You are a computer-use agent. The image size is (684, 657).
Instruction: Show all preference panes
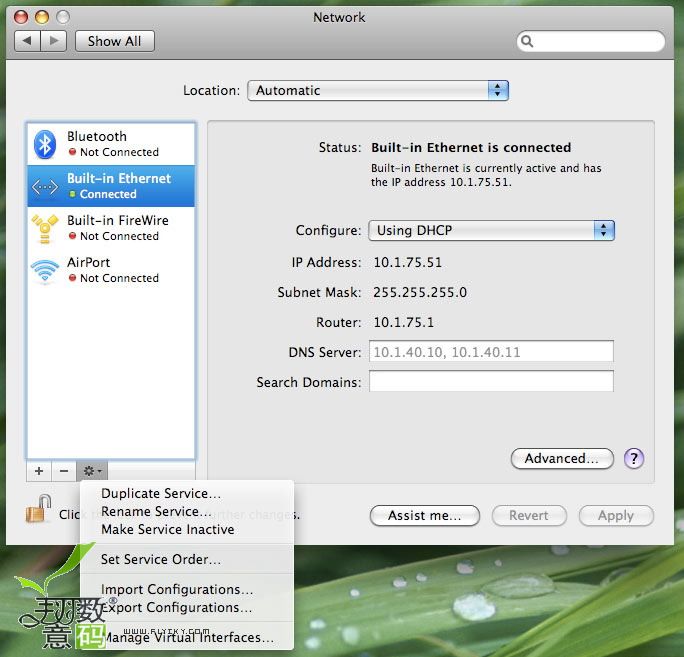click(115, 41)
